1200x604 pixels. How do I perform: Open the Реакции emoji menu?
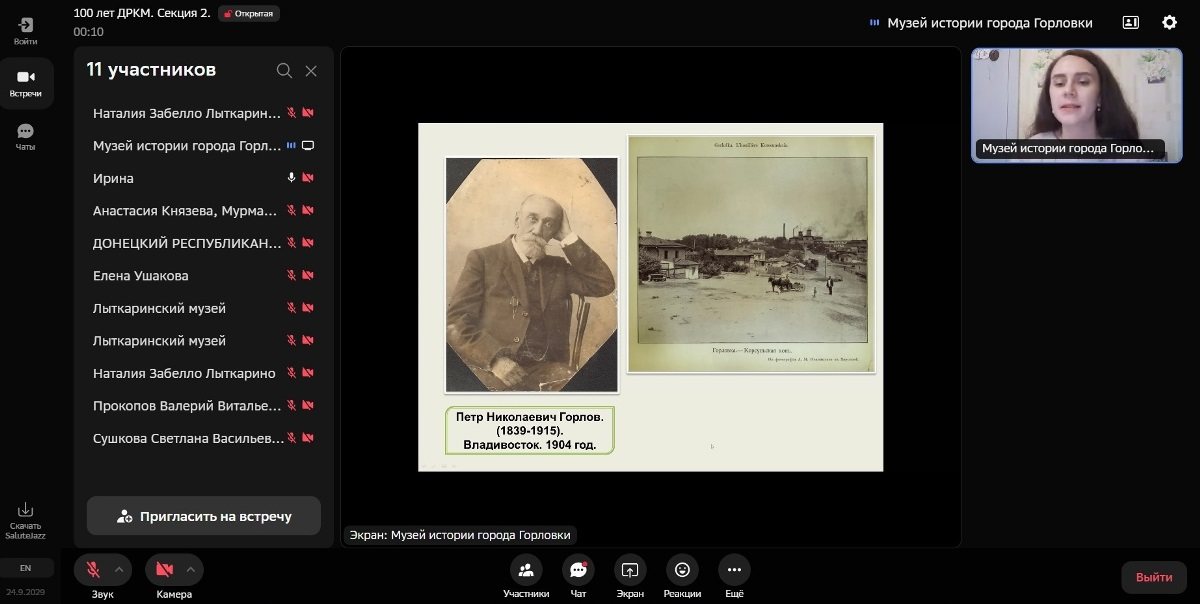[682, 570]
